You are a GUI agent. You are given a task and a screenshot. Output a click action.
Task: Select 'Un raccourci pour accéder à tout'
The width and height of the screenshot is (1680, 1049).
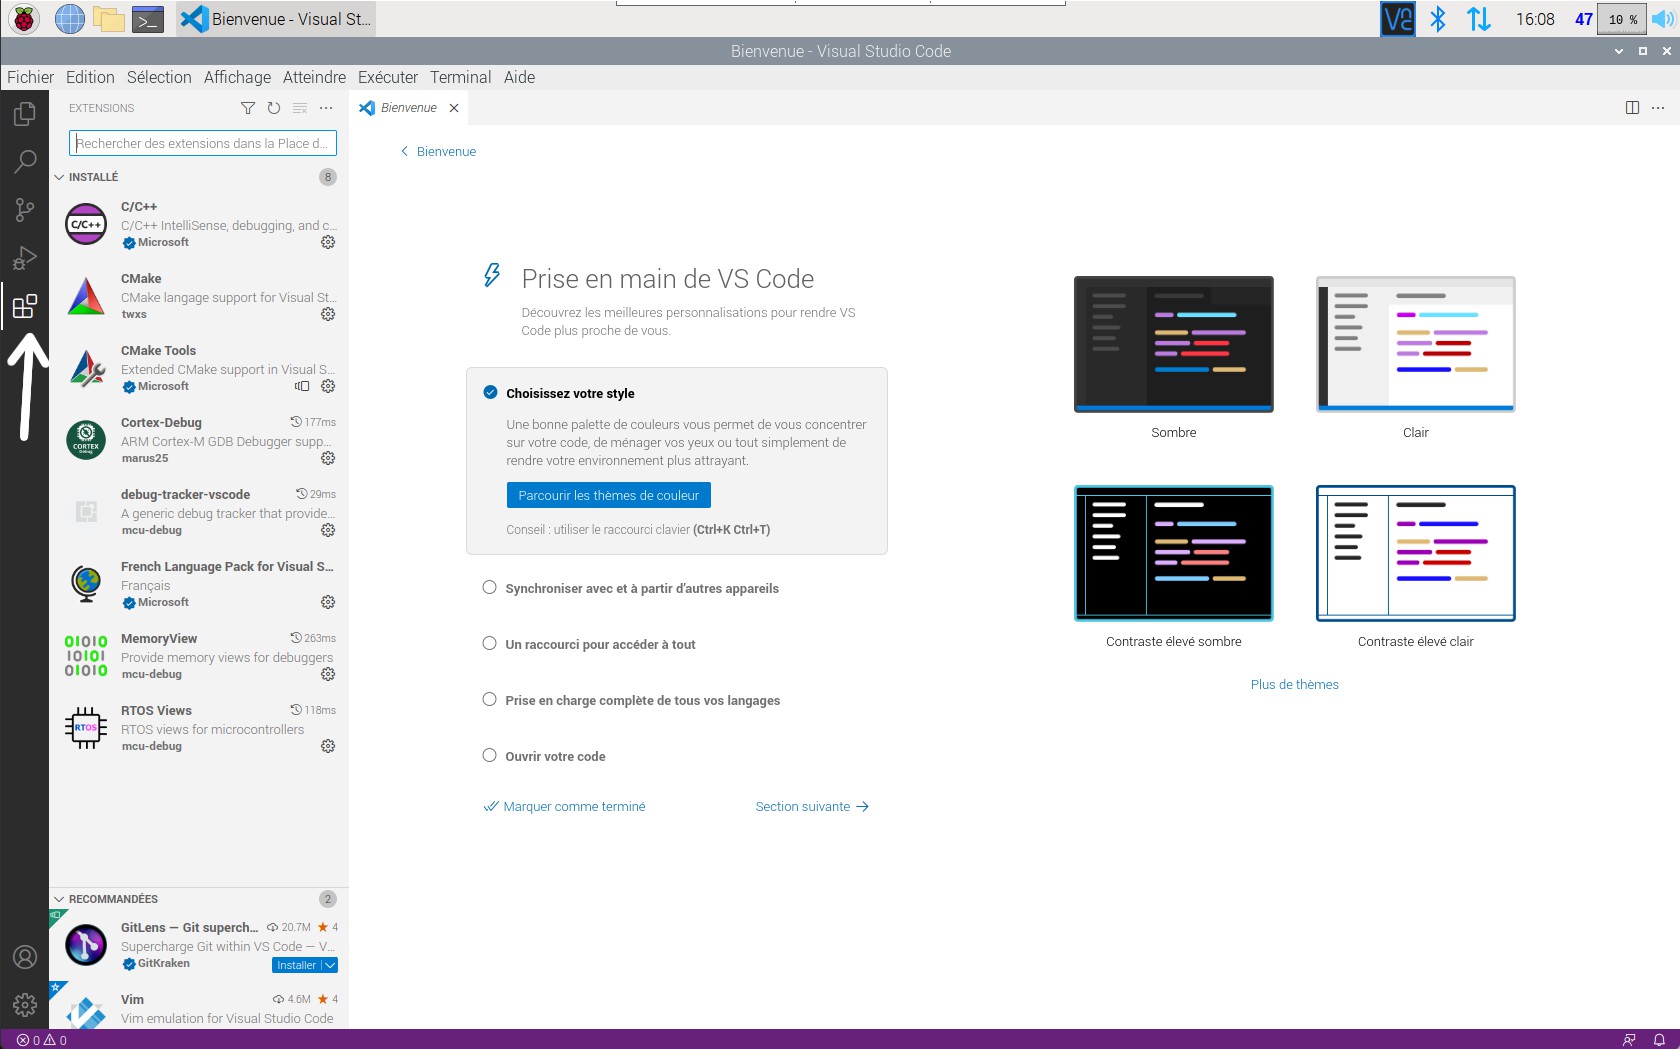pos(600,644)
